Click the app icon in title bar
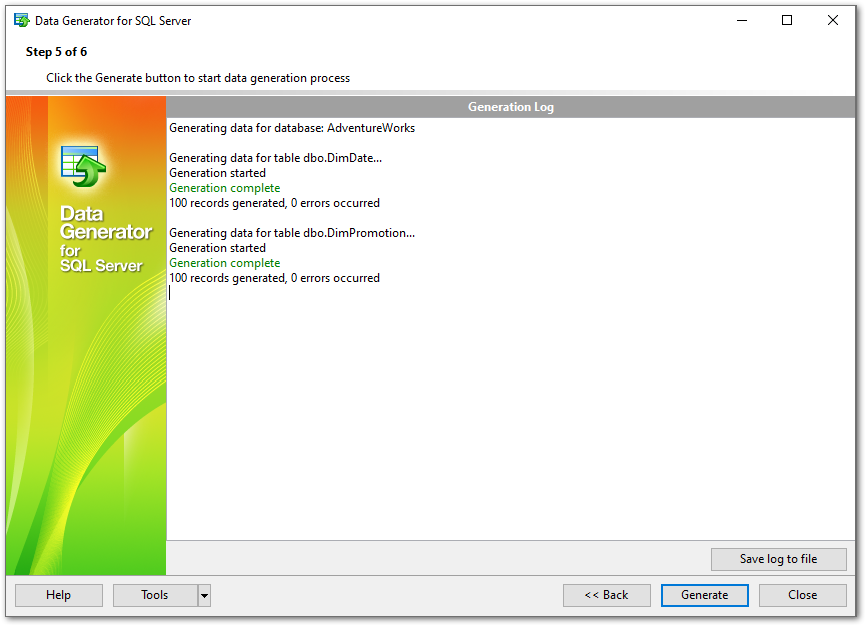Screen dimensions: 866x626 22,21
